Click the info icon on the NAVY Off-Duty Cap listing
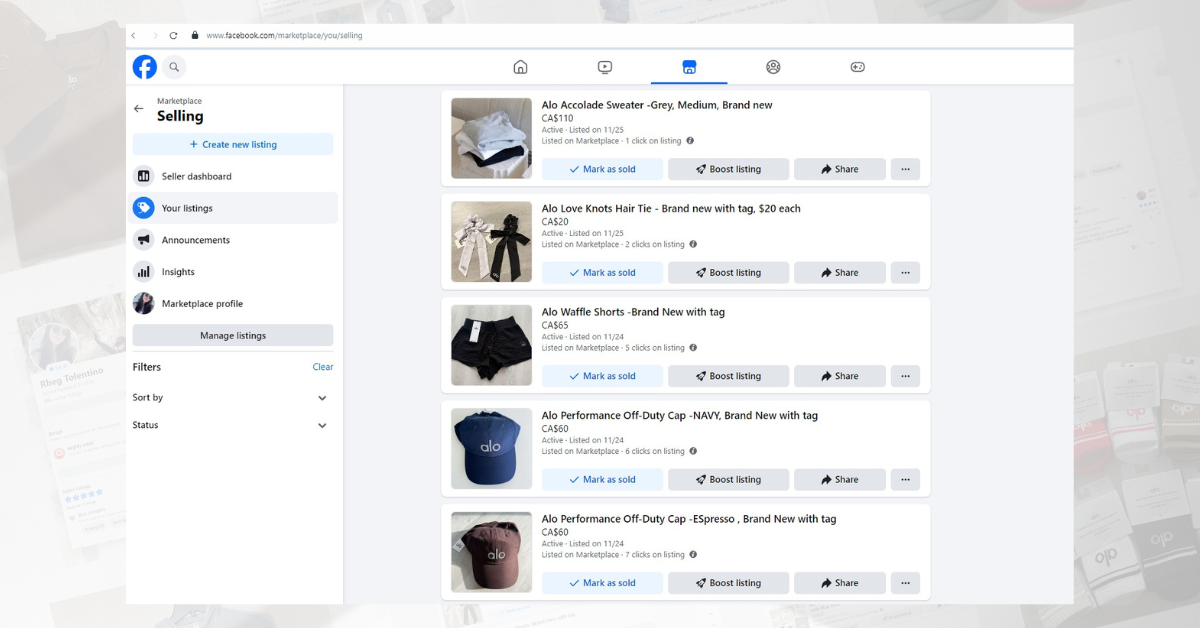Viewport: 1200px width, 628px height. pyautogui.click(x=693, y=451)
